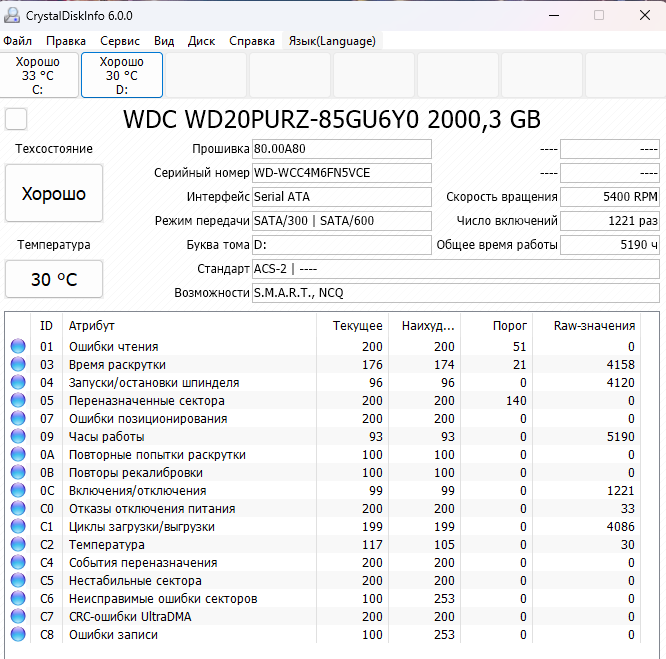This screenshot has width=666, height=659.
Task: Open the Сервис menu
Action: (x=120, y=41)
